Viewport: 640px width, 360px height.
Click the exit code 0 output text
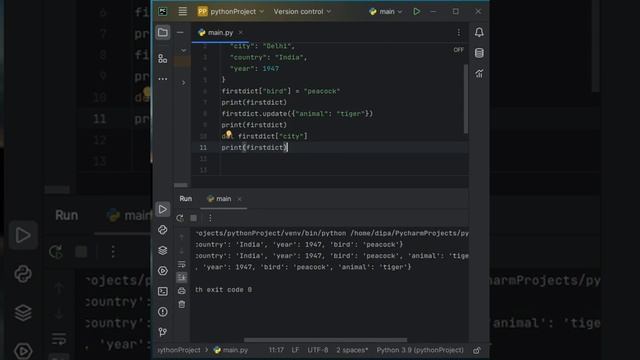tap(223, 290)
